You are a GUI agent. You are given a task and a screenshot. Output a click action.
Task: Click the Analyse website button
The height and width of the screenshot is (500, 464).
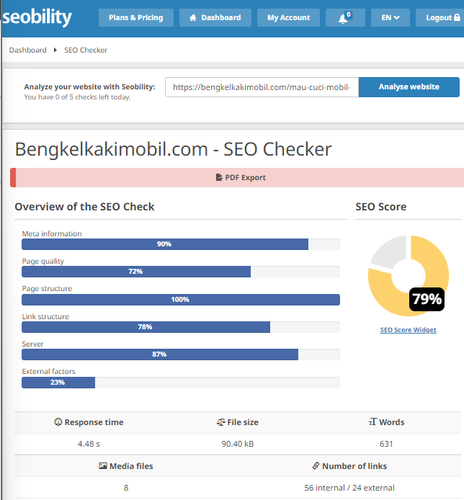tap(409, 87)
